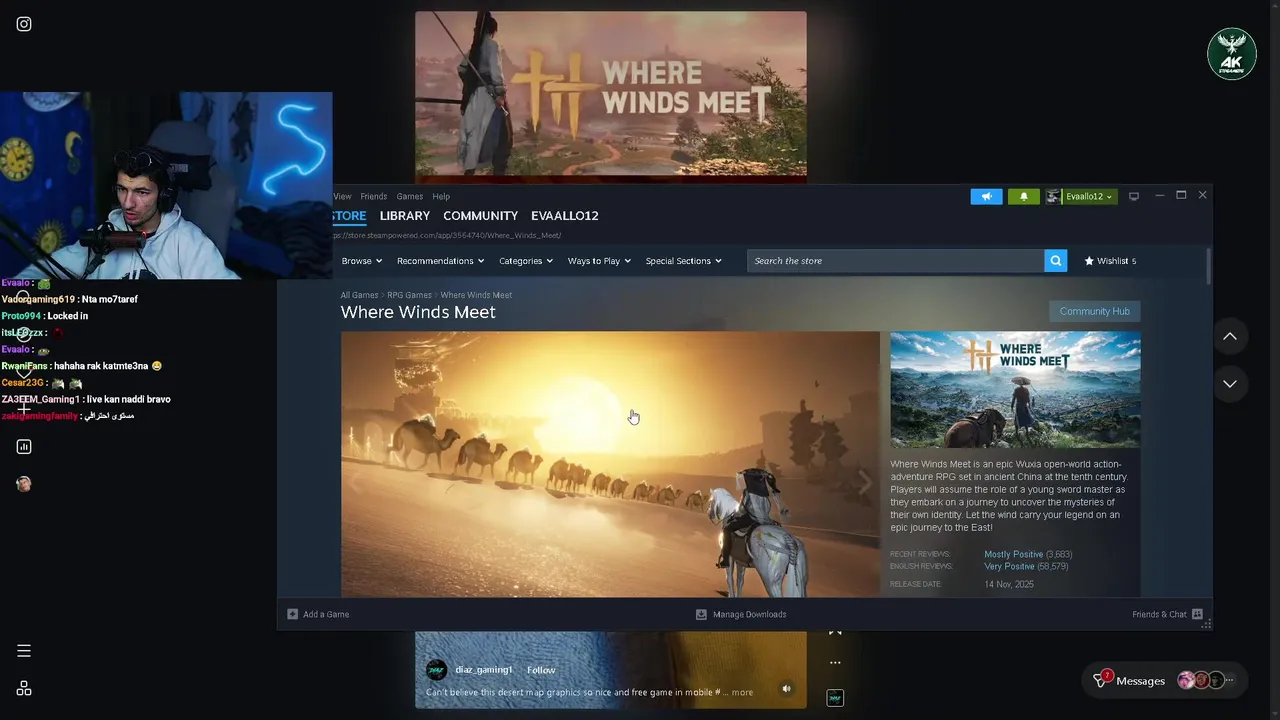Open the Games menu in Steam

pos(409,196)
